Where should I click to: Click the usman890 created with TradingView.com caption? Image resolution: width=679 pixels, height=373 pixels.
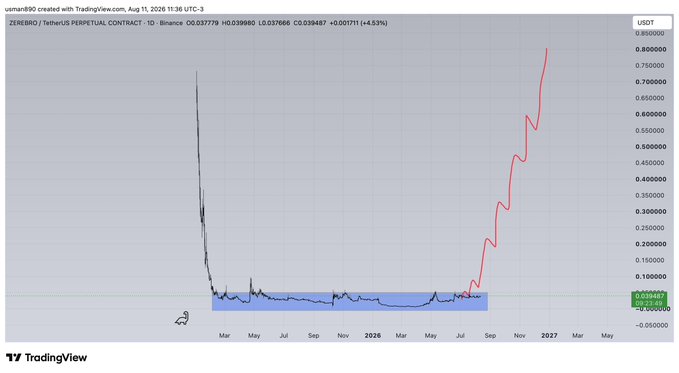[x=104, y=9]
